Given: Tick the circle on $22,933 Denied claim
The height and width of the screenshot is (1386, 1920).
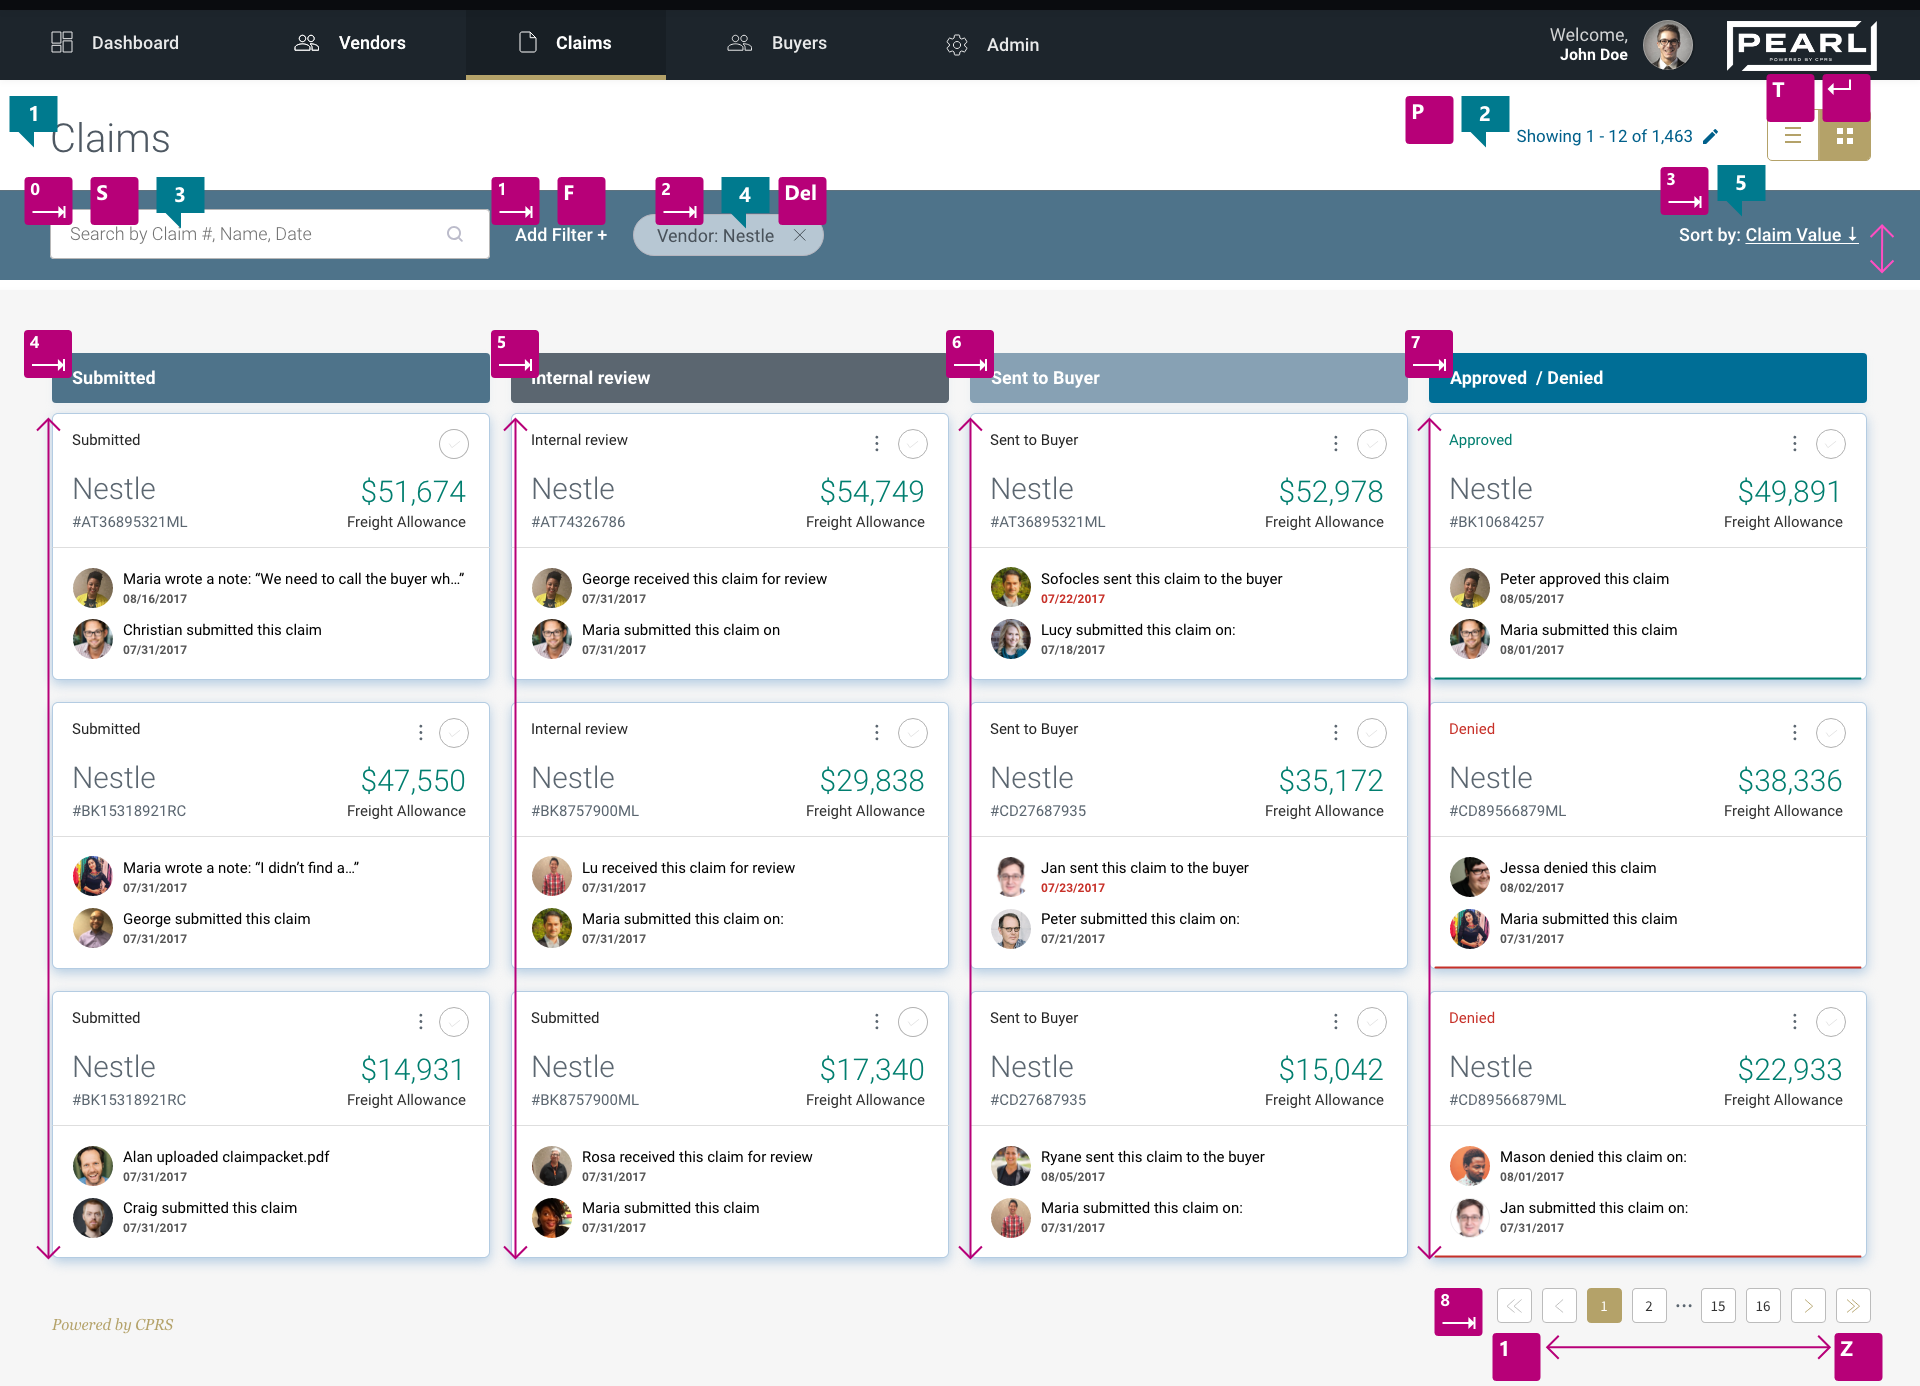Looking at the screenshot, I should pyautogui.click(x=1830, y=1022).
